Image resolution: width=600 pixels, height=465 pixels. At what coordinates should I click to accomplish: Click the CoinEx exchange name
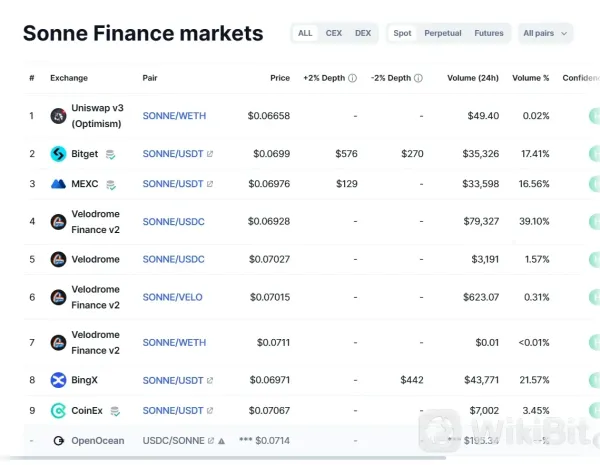click(x=87, y=411)
